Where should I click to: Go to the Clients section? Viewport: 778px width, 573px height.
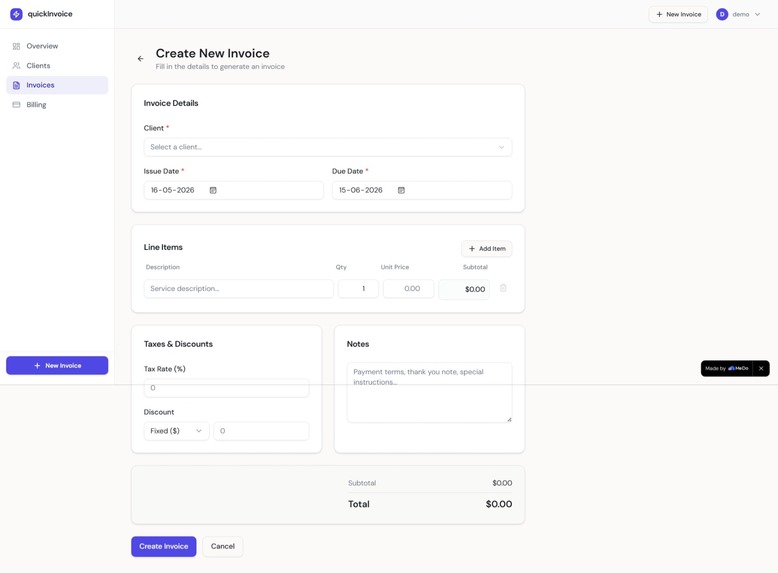pyautogui.click(x=57, y=65)
